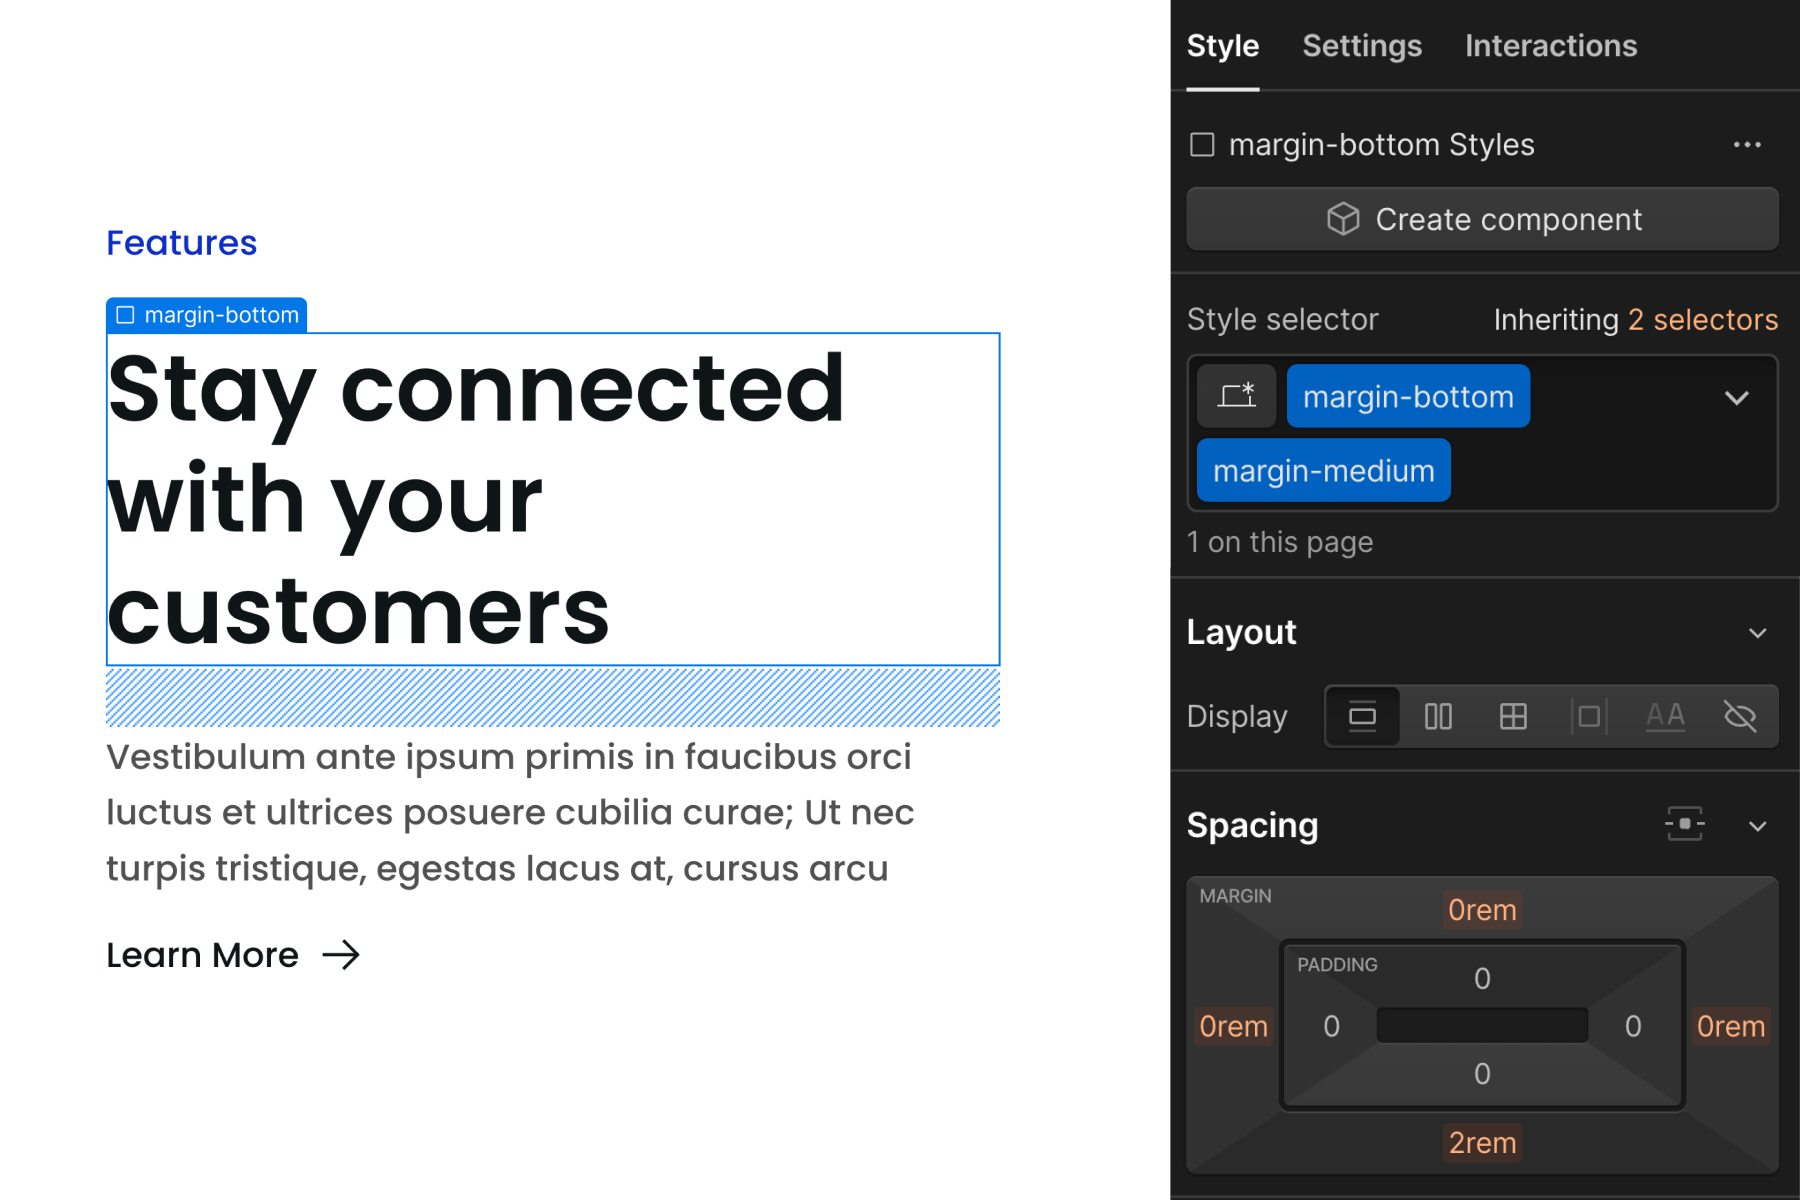The image size is (1800, 1200).
Task: Open the Settings tab
Action: pos(1361,46)
